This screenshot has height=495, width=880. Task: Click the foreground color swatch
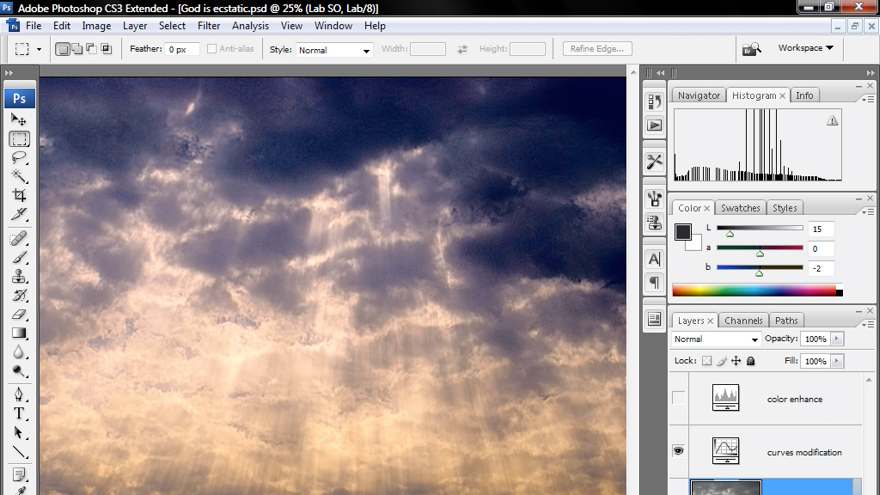683,232
